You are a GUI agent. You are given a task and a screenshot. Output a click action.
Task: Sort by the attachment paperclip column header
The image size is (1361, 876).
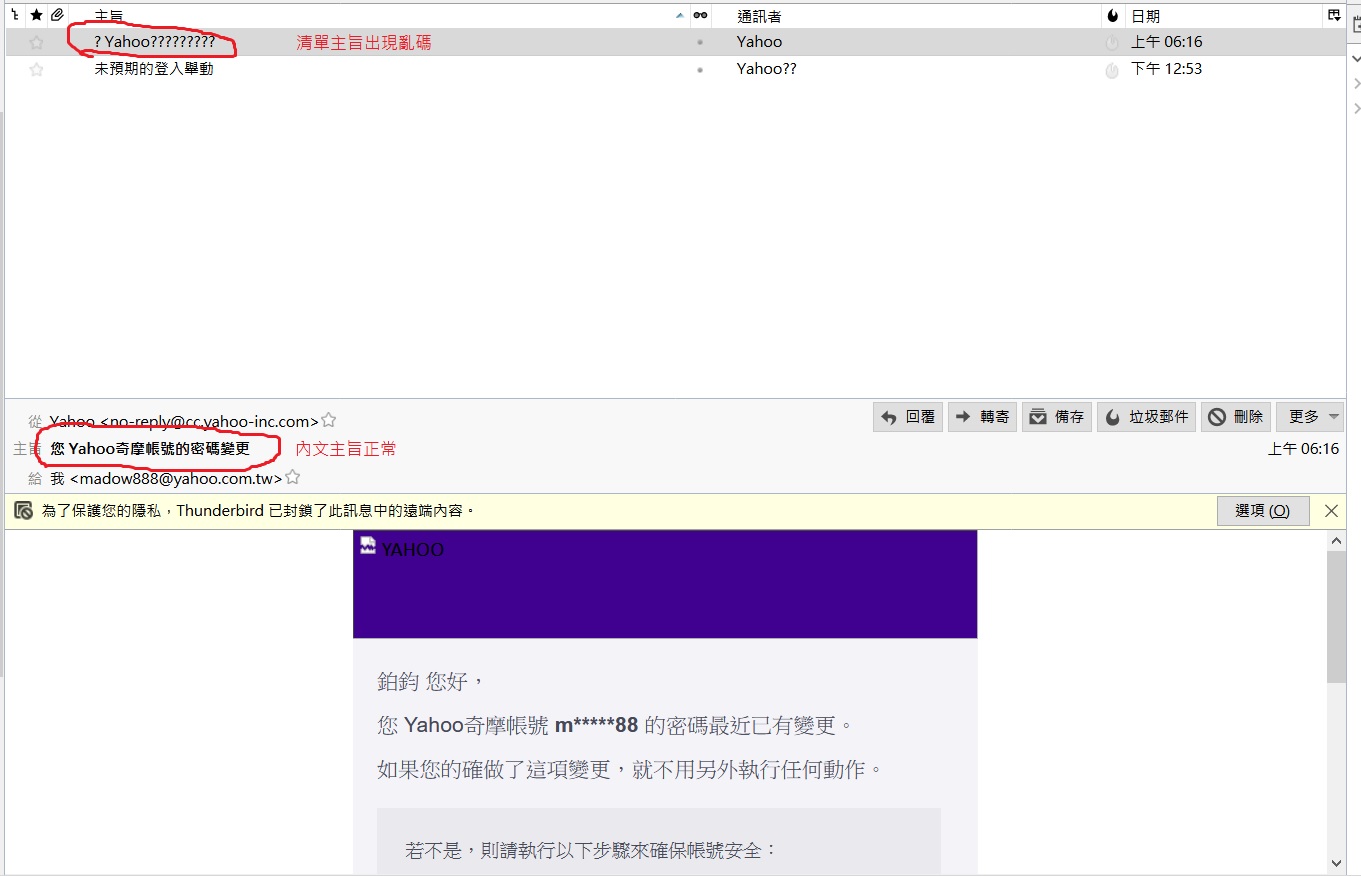(58, 16)
